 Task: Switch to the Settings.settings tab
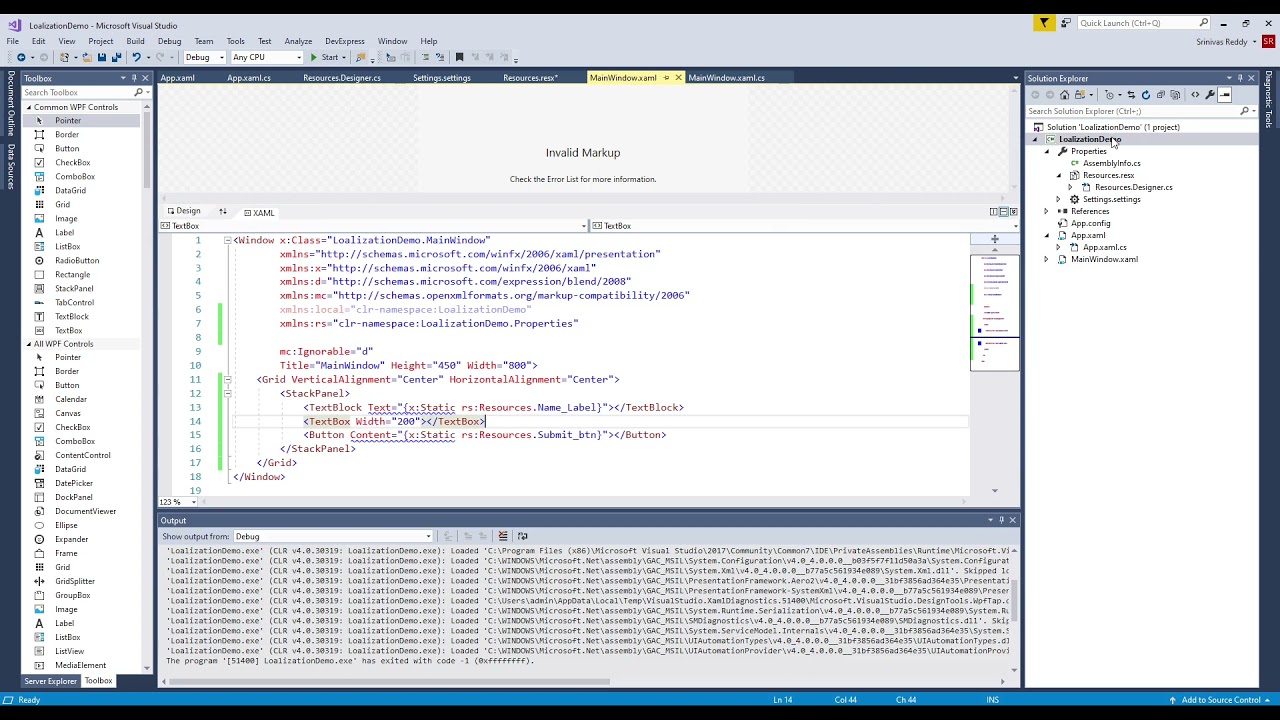point(441,78)
